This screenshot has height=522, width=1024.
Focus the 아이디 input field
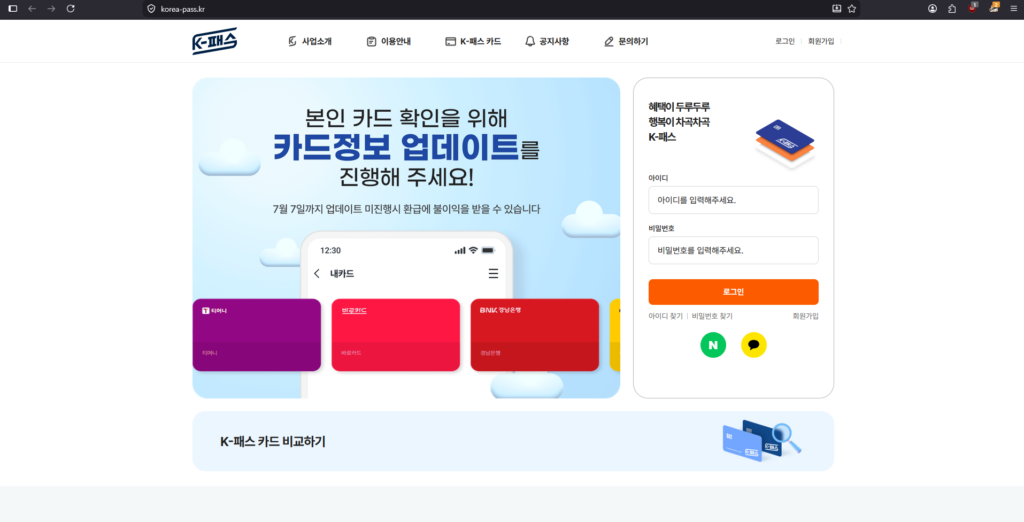(733, 200)
